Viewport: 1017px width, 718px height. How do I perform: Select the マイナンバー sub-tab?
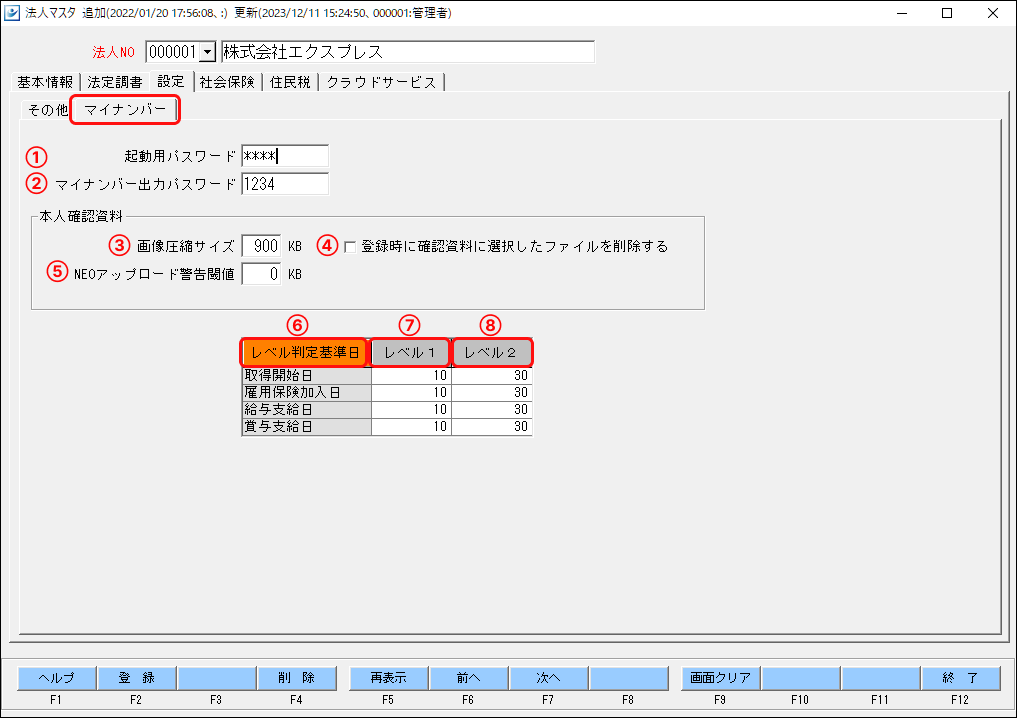pyautogui.click(x=125, y=109)
